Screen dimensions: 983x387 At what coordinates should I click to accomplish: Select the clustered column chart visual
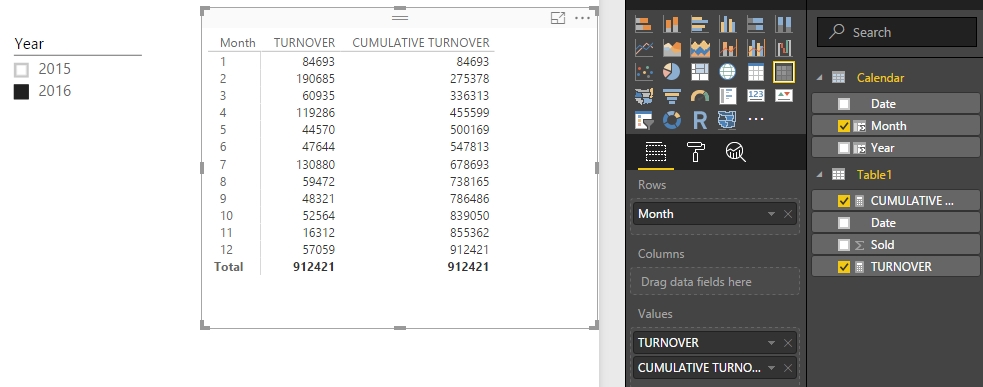coord(728,24)
